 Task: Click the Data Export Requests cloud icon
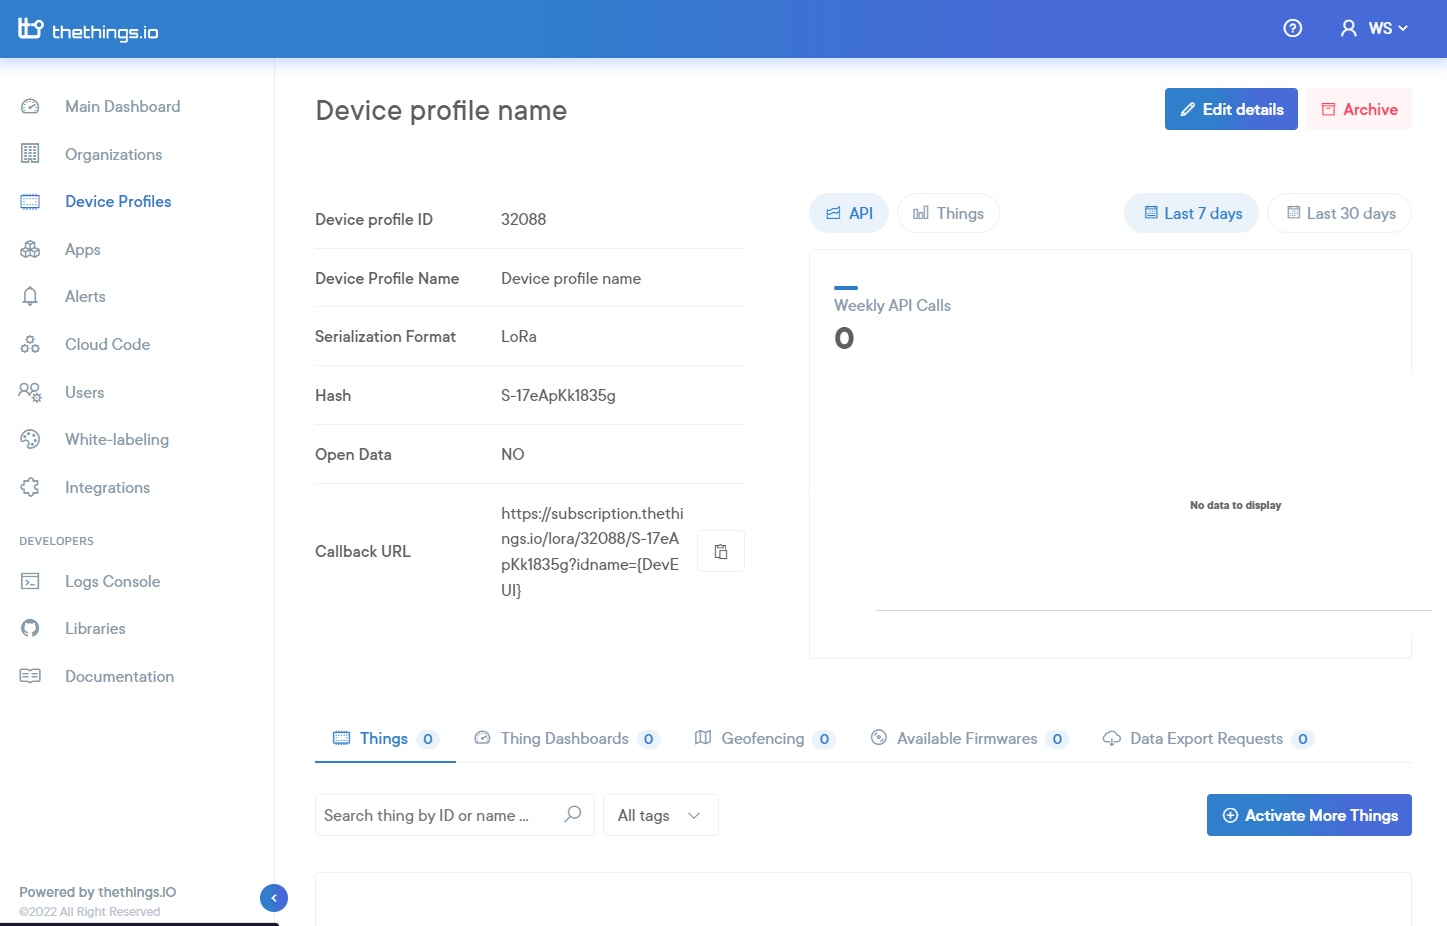[1112, 738]
